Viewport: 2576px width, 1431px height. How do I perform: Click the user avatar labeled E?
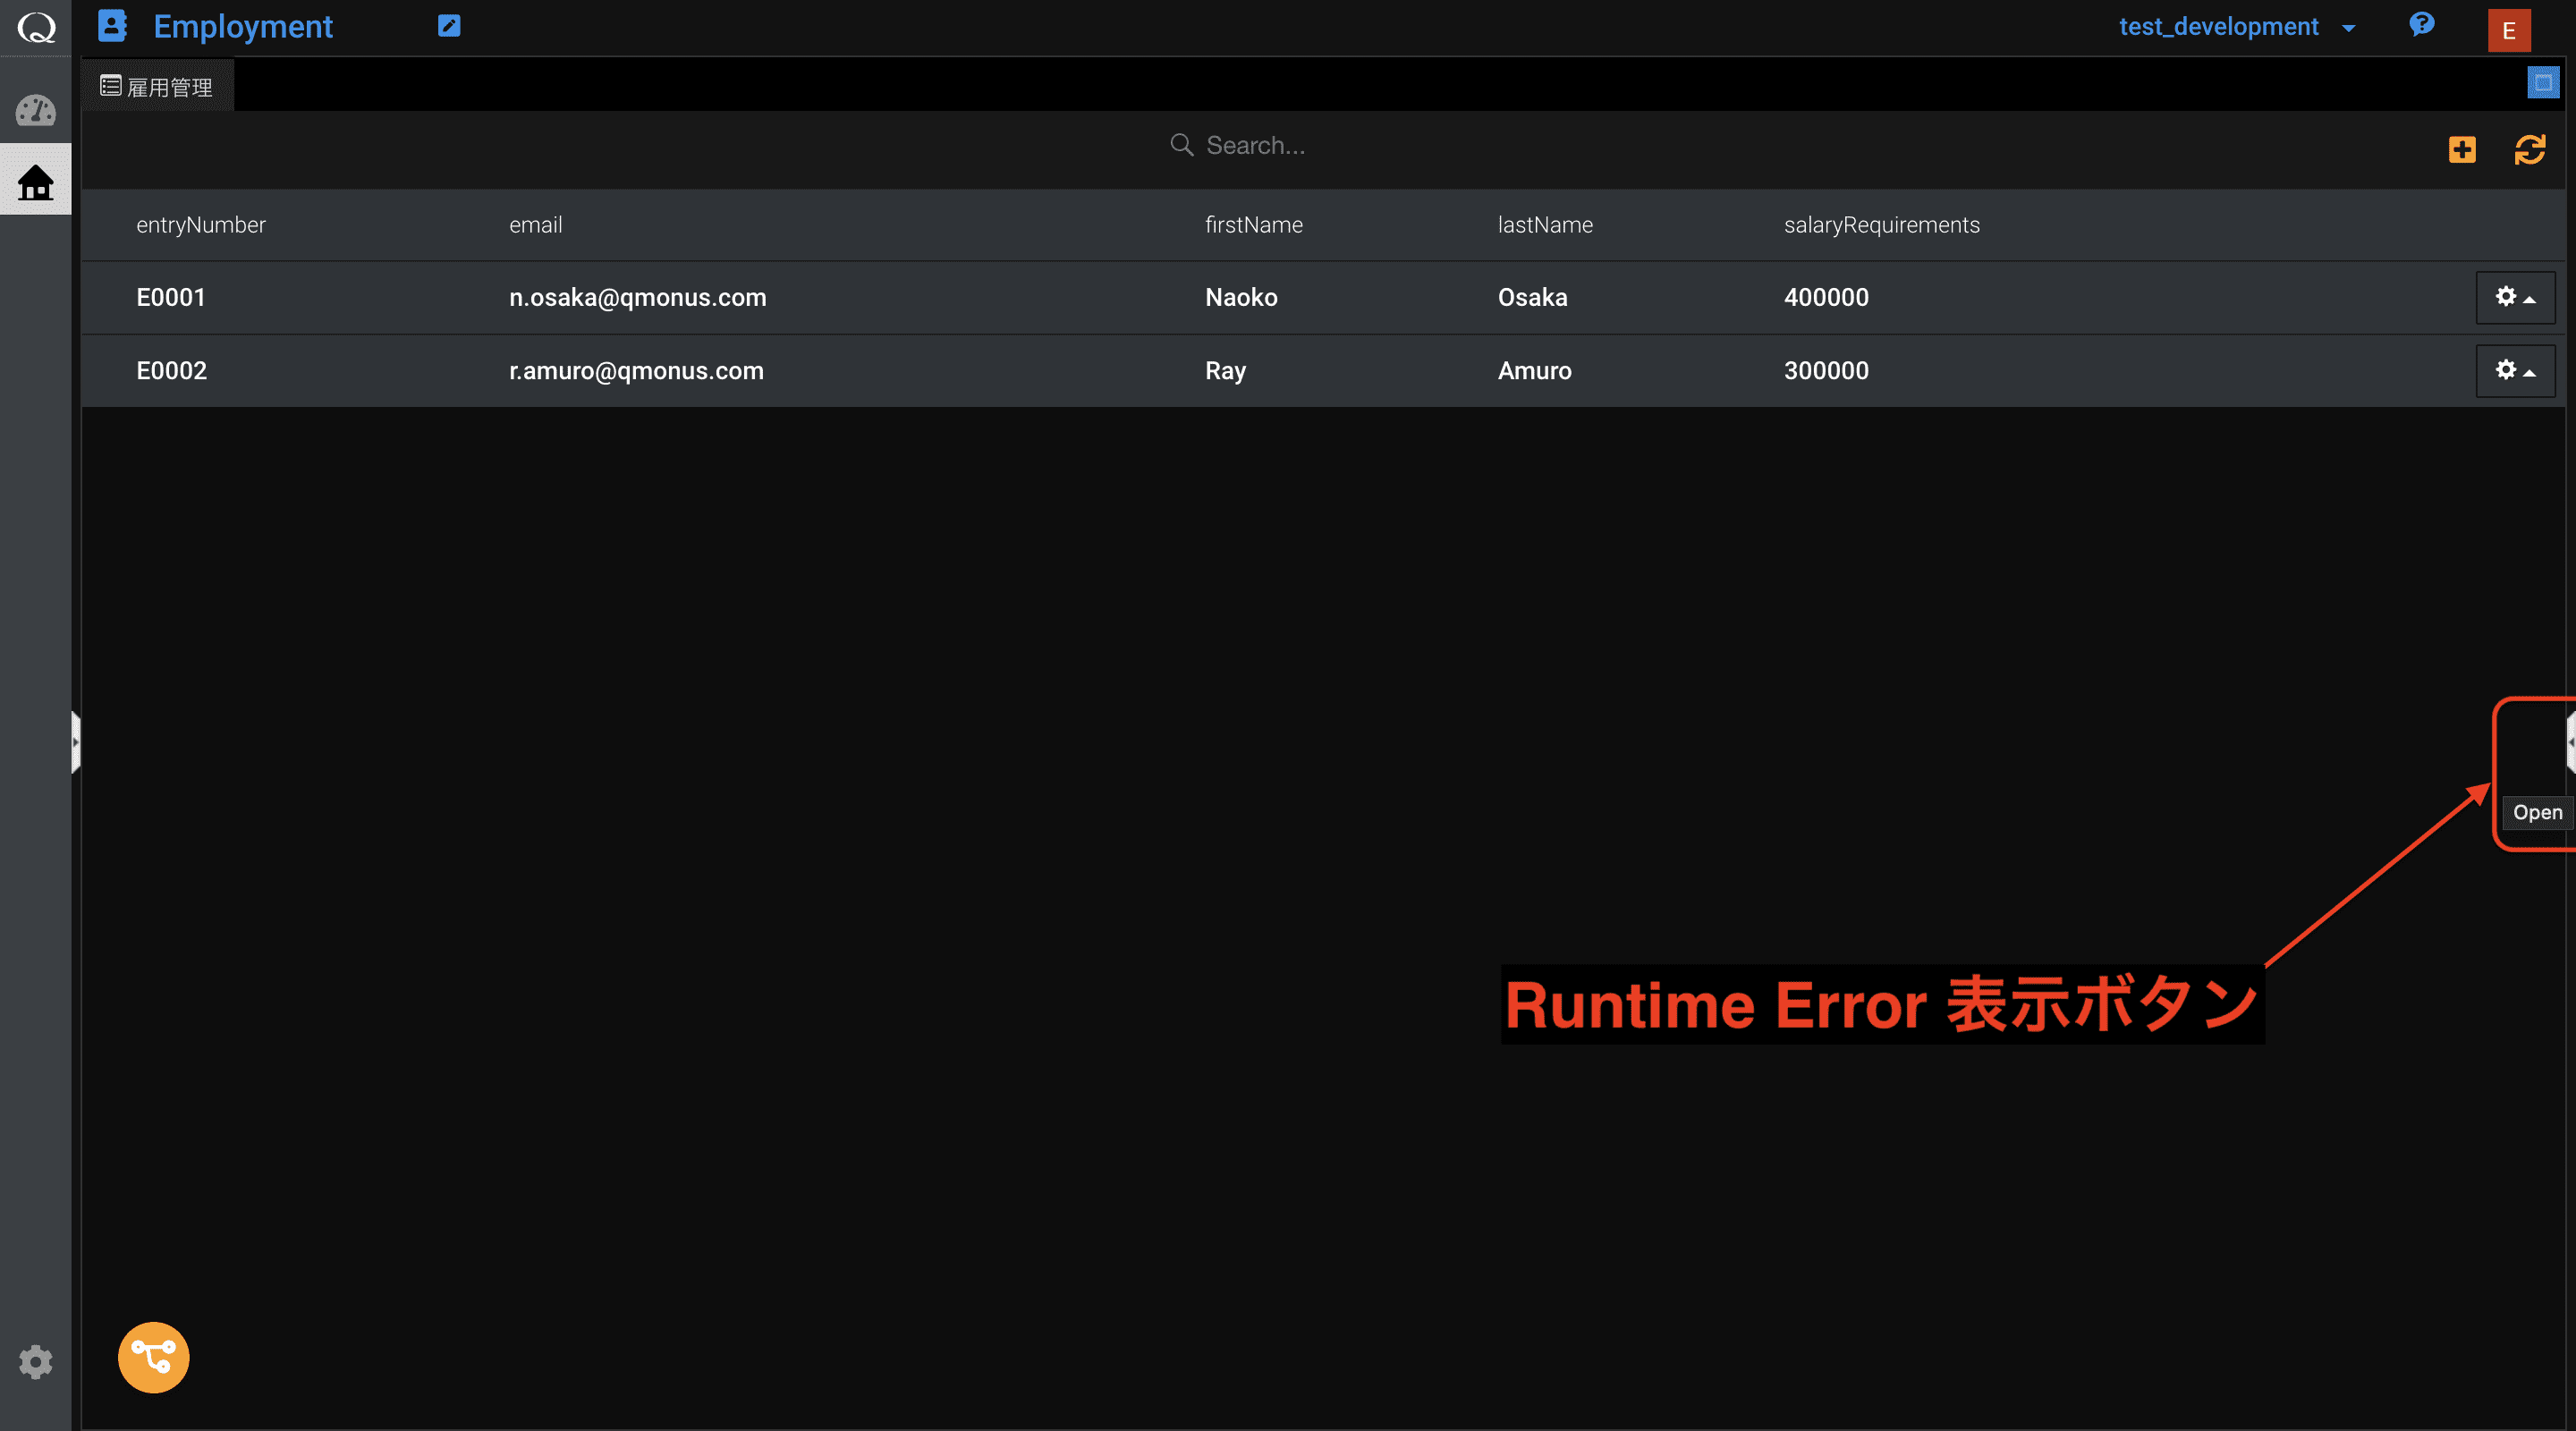tap(2509, 30)
